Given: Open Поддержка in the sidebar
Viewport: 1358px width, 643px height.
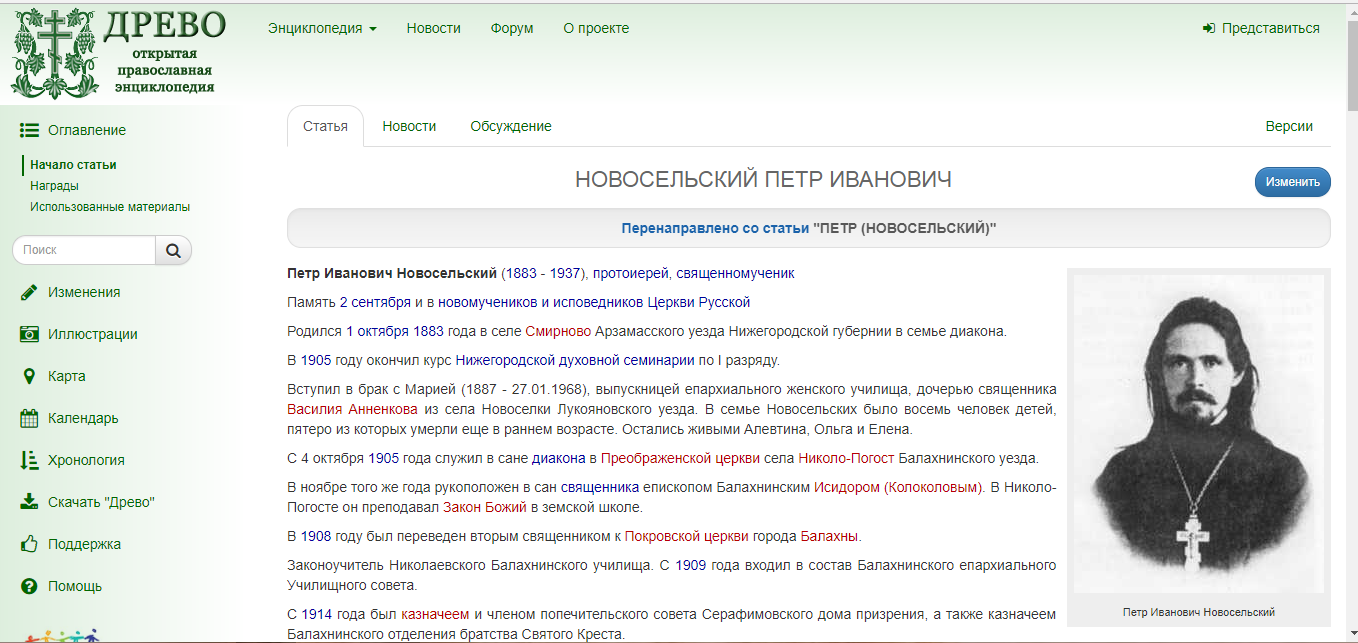Looking at the screenshot, I should click(84, 544).
